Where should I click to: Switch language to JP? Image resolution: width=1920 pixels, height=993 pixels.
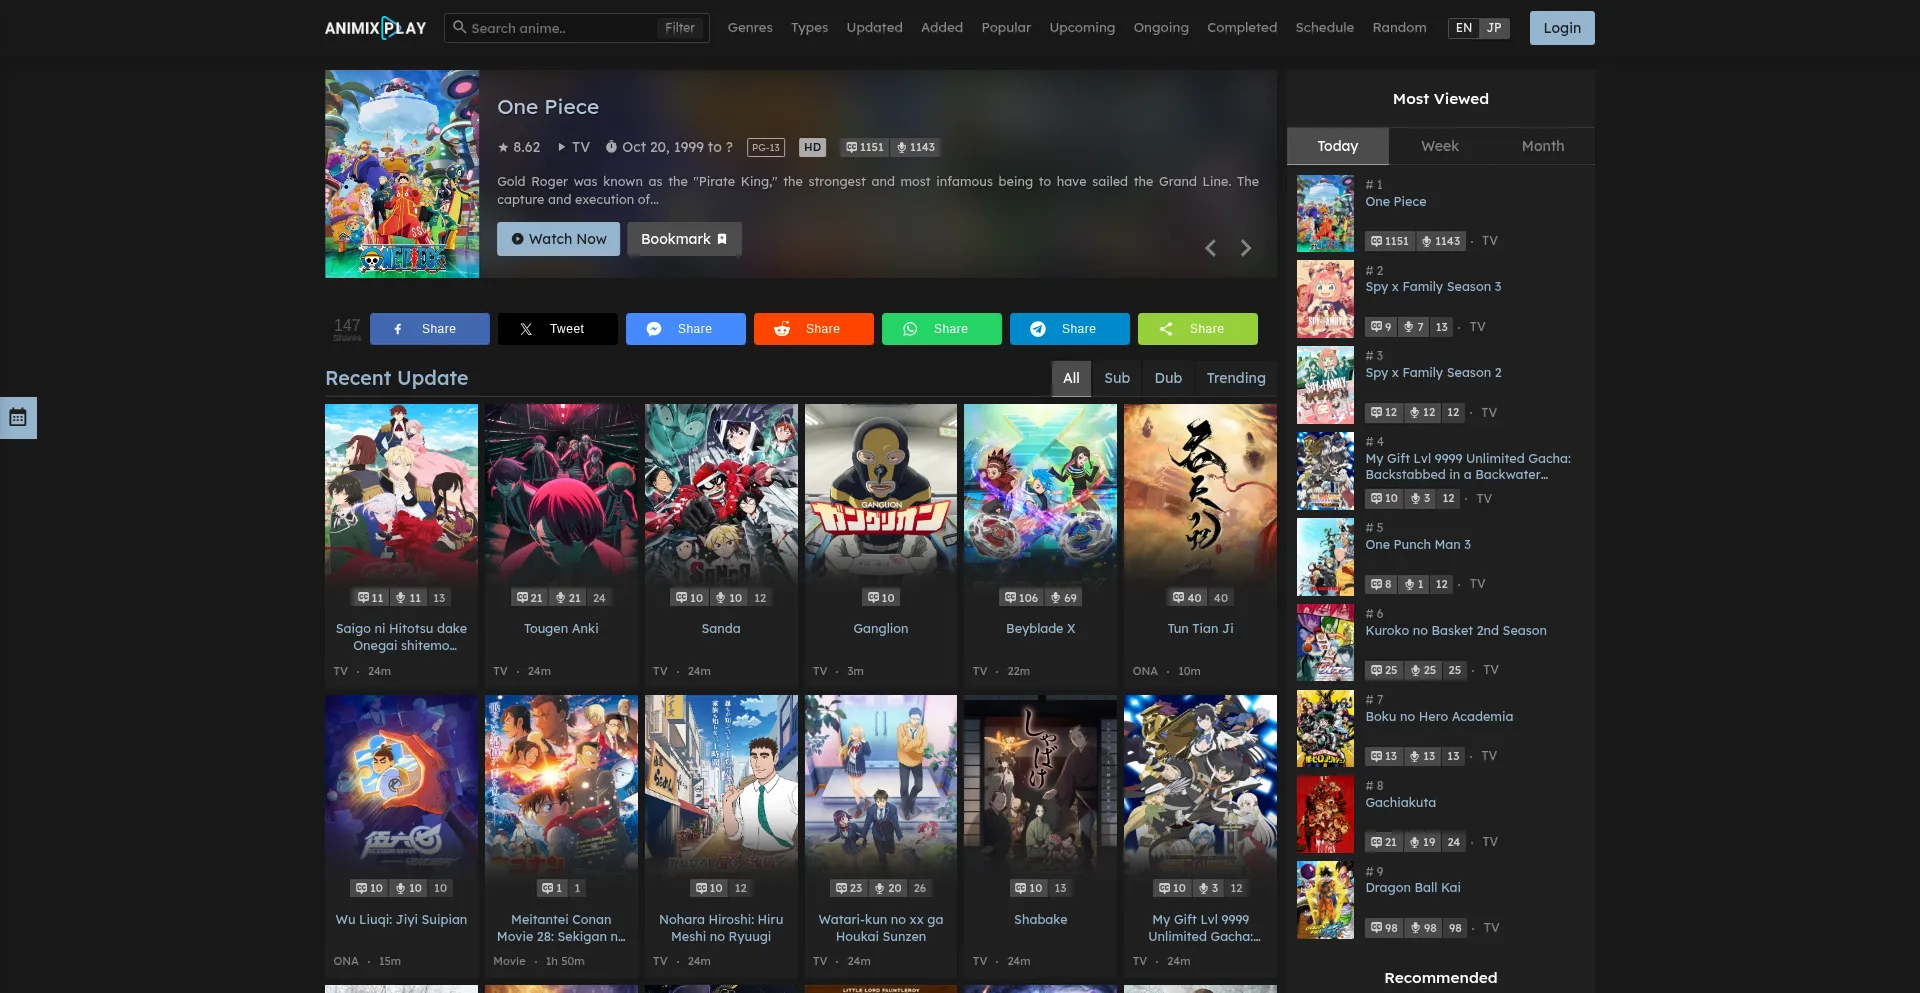pyautogui.click(x=1494, y=28)
